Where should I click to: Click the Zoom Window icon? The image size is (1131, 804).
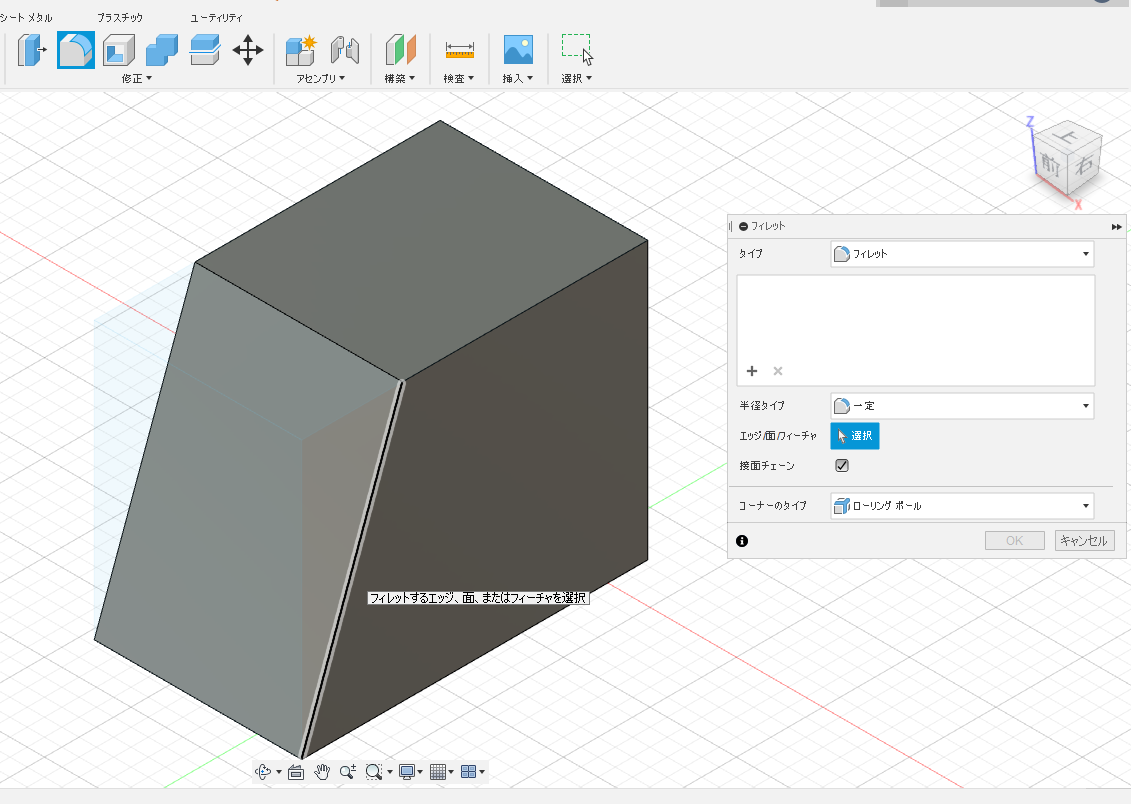click(x=374, y=772)
